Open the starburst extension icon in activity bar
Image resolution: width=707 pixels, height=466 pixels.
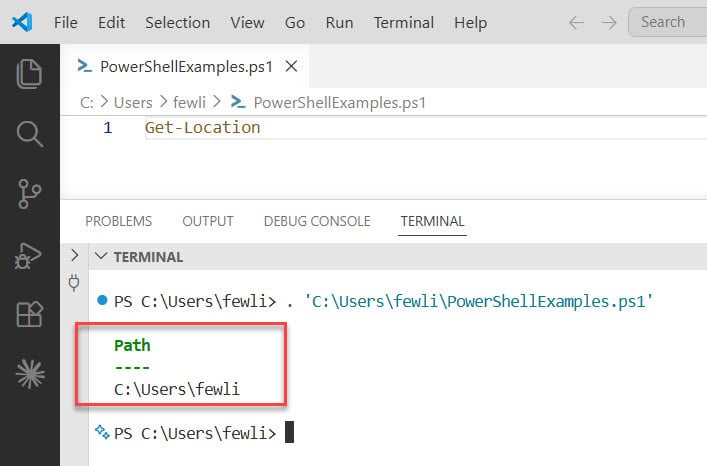30,374
